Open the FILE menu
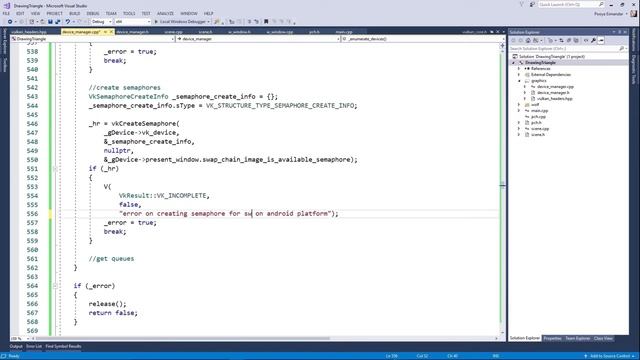Viewport: 640px width, 360px height. tap(6, 13)
